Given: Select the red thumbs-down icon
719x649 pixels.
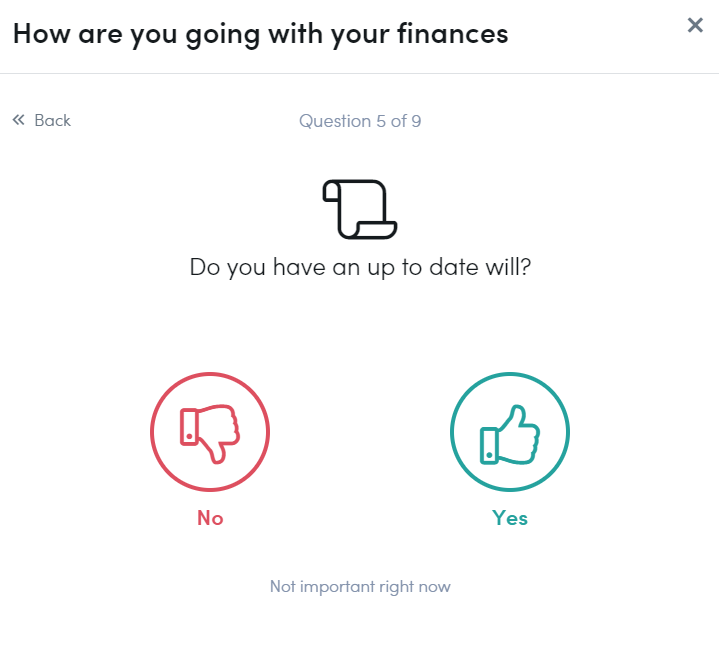Looking at the screenshot, I should (210, 434).
